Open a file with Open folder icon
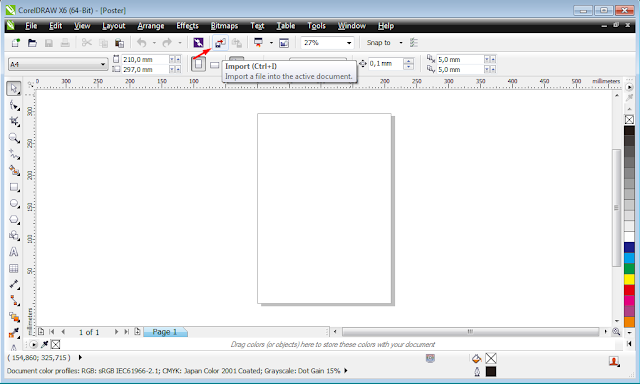The image size is (640, 384). 32,42
